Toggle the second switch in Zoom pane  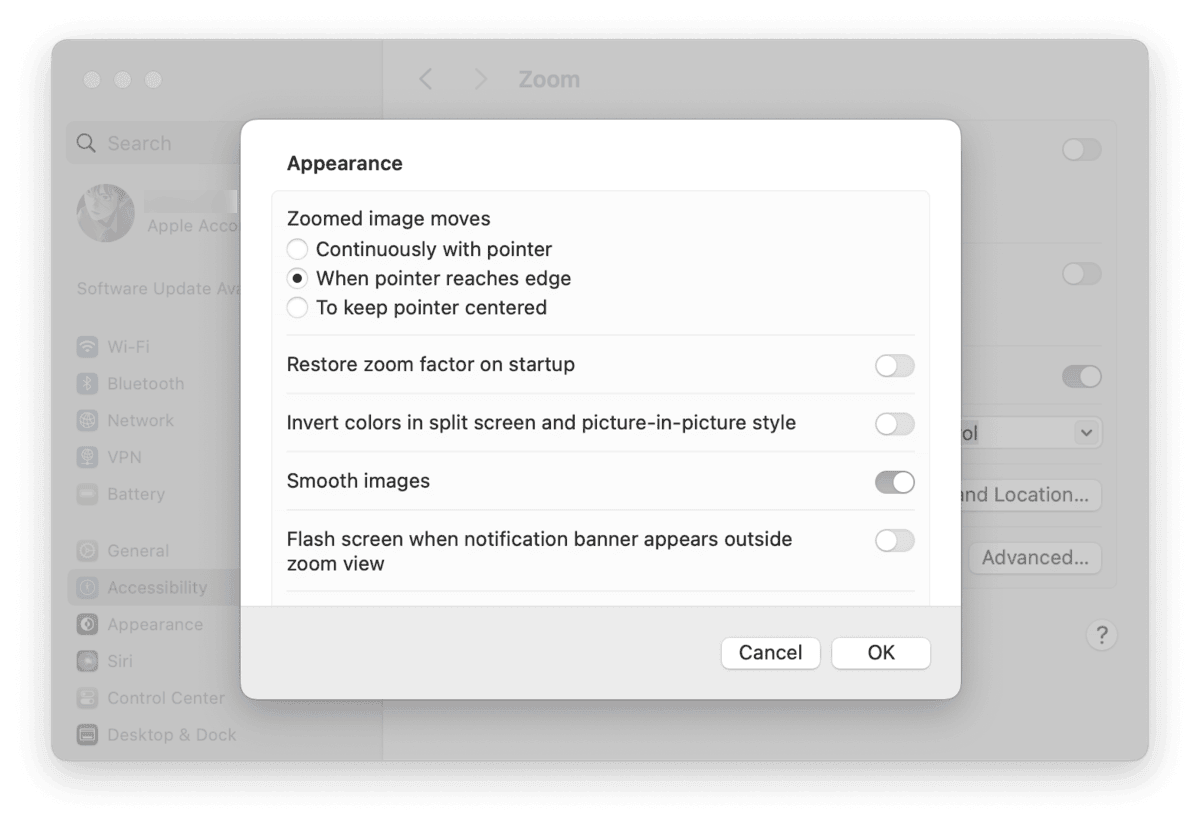[x=1081, y=274]
